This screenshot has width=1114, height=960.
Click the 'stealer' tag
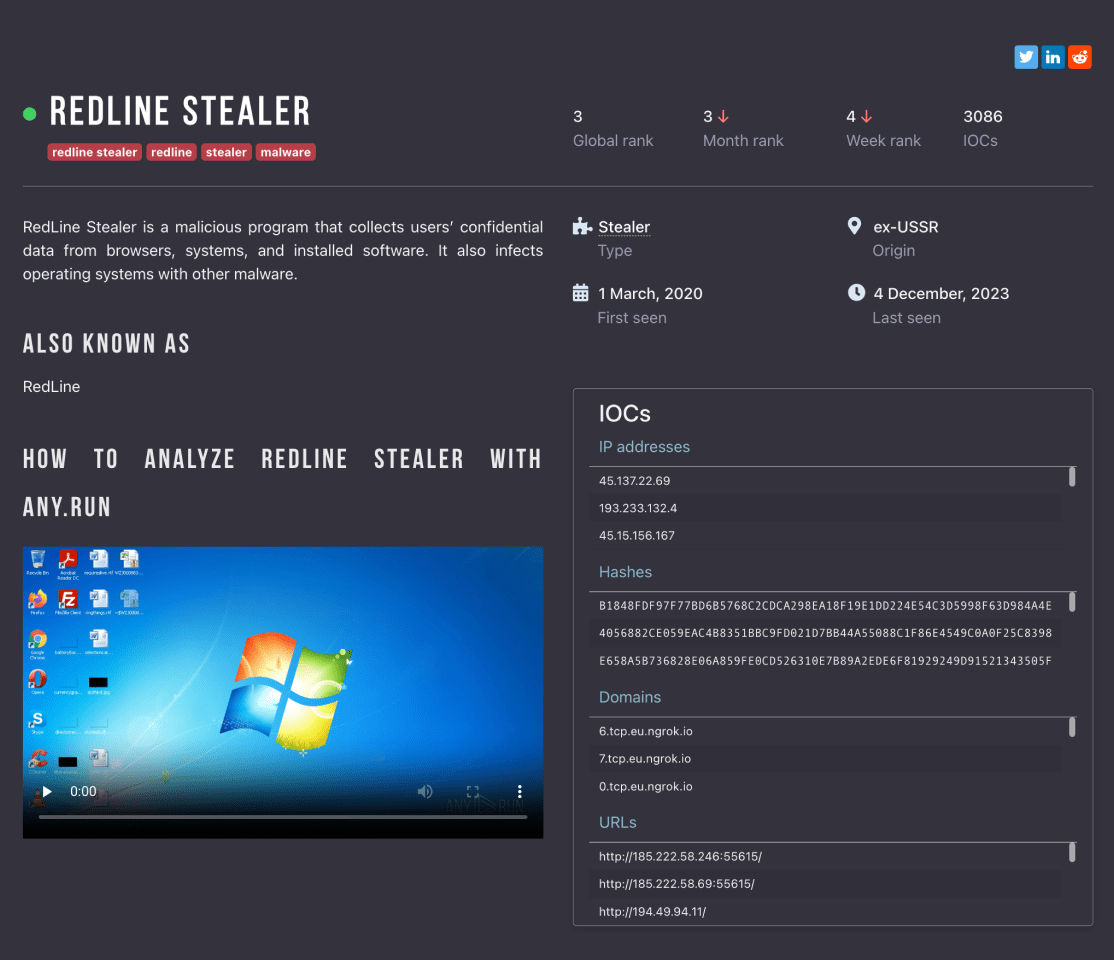pyautogui.click(x=226, y=152)
